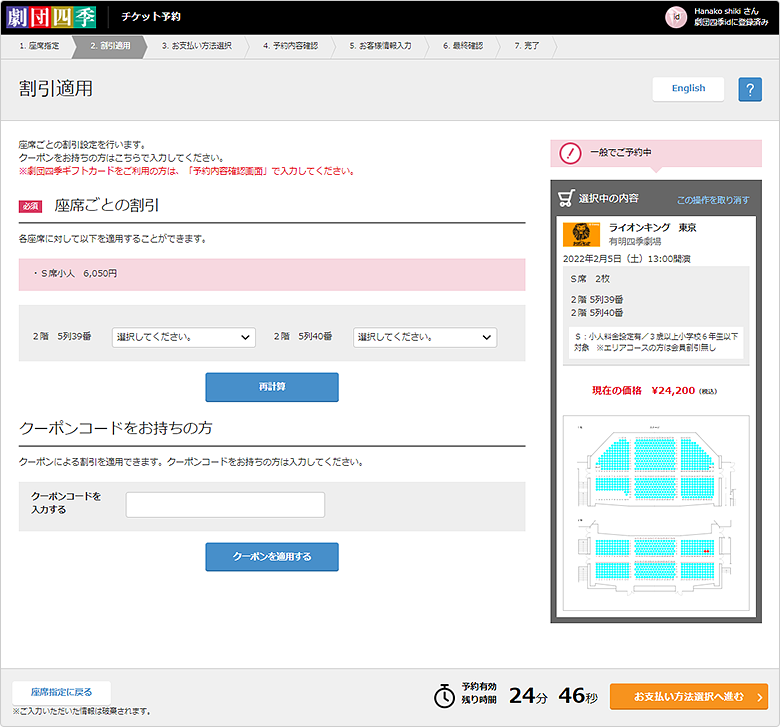Click the ライオンキング 東京 title
This screenshot has width=780, height=727.
[652, 227]
